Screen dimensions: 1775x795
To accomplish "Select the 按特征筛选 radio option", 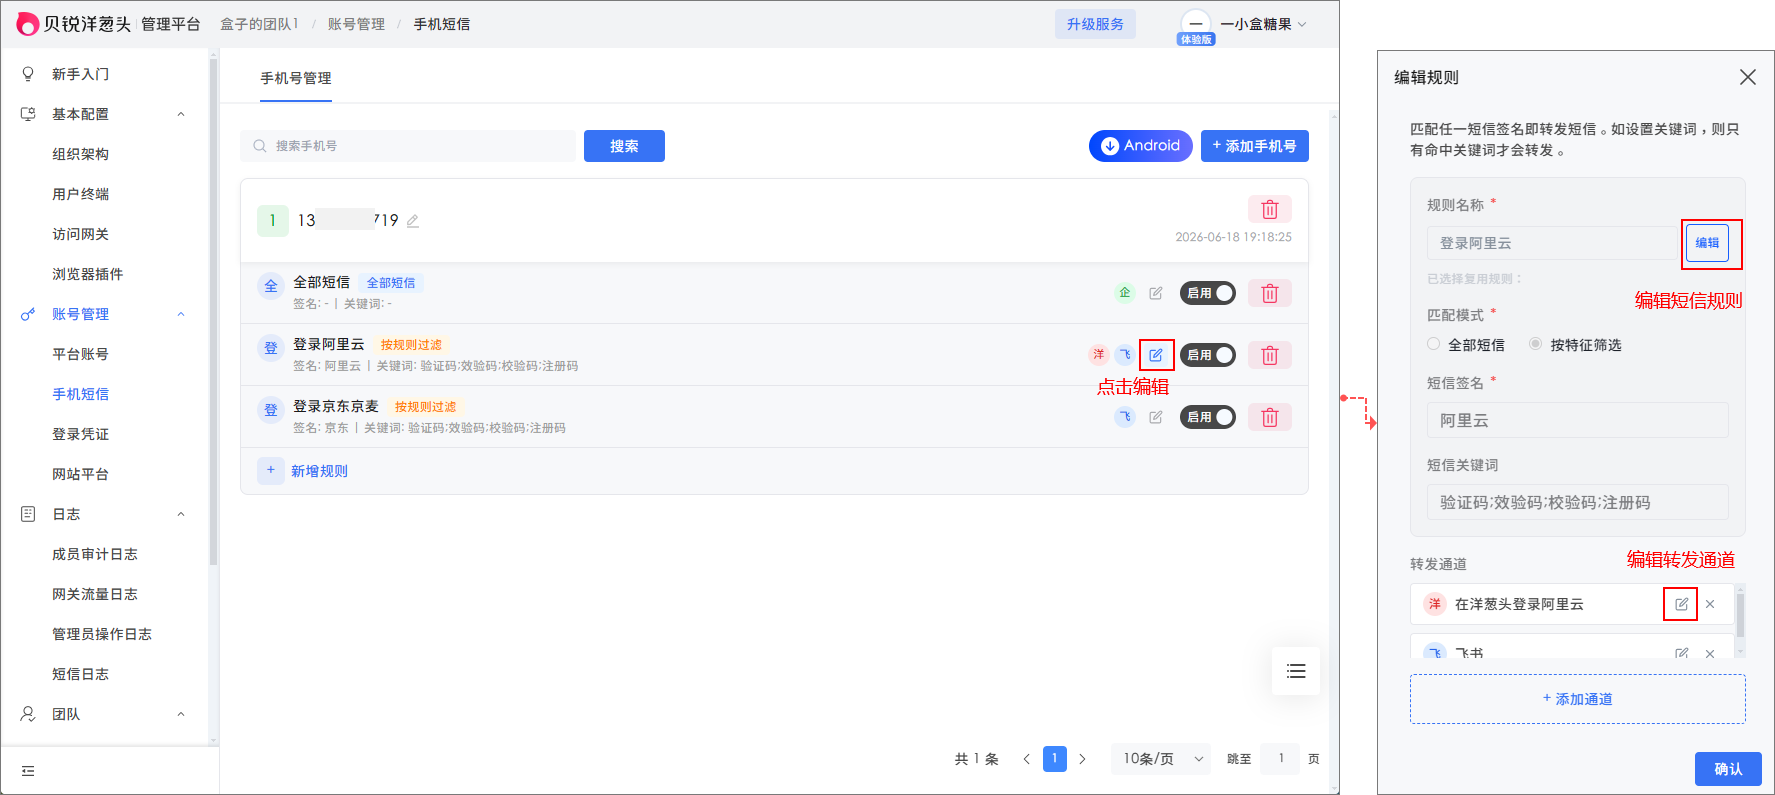I will tap(1535, 344).
